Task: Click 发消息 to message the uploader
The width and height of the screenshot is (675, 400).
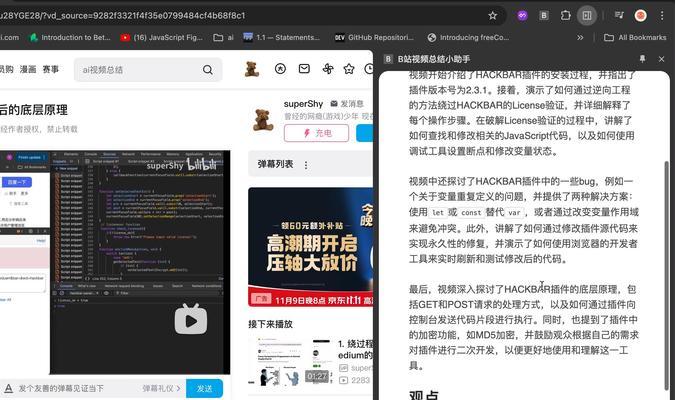Action: (x=347, y=104)
